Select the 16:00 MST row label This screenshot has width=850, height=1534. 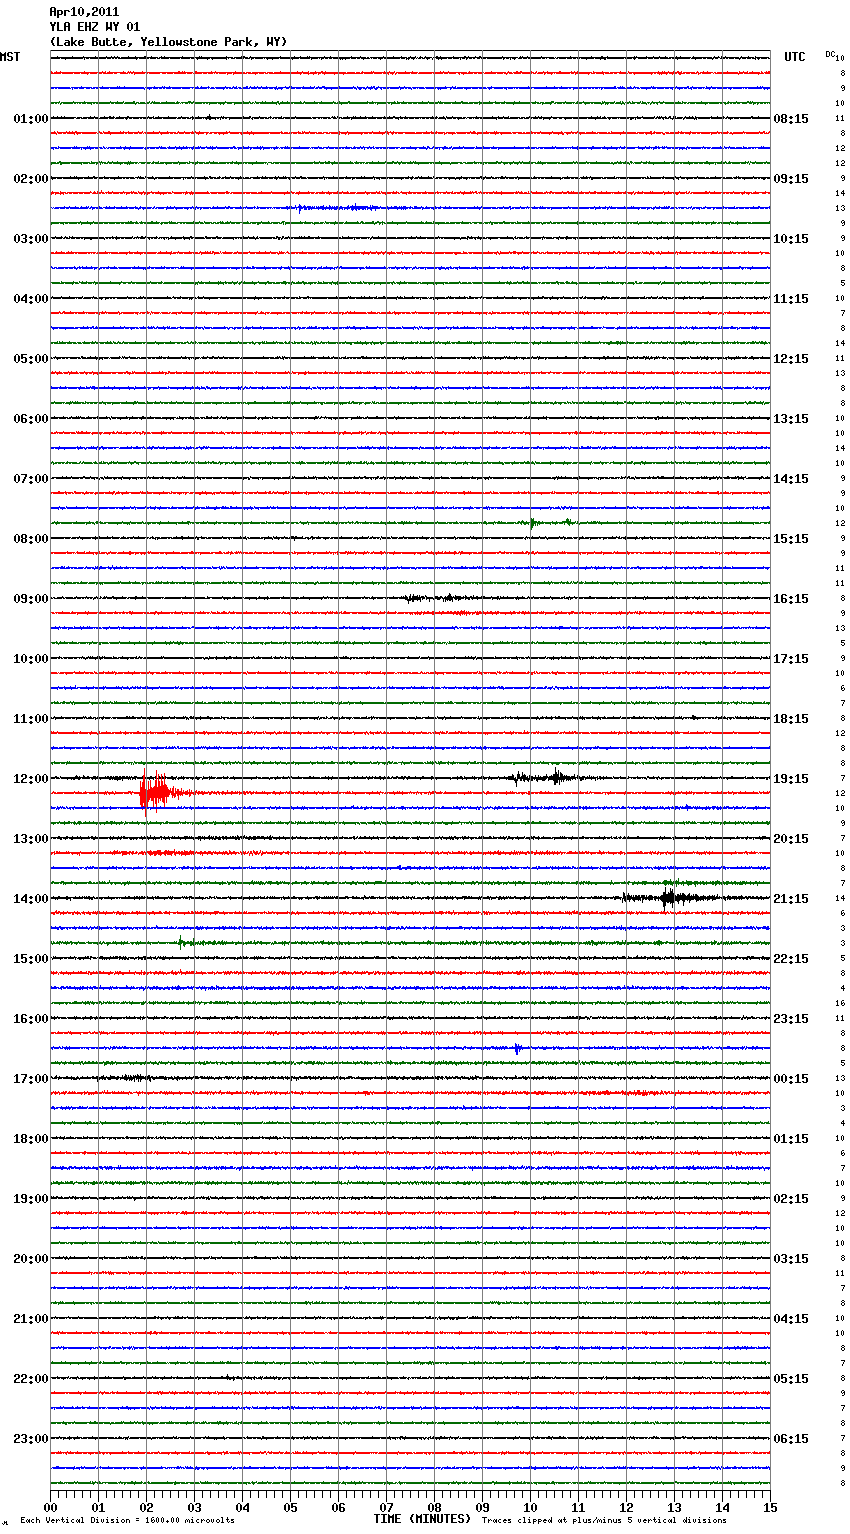[x=31, y=1019]
